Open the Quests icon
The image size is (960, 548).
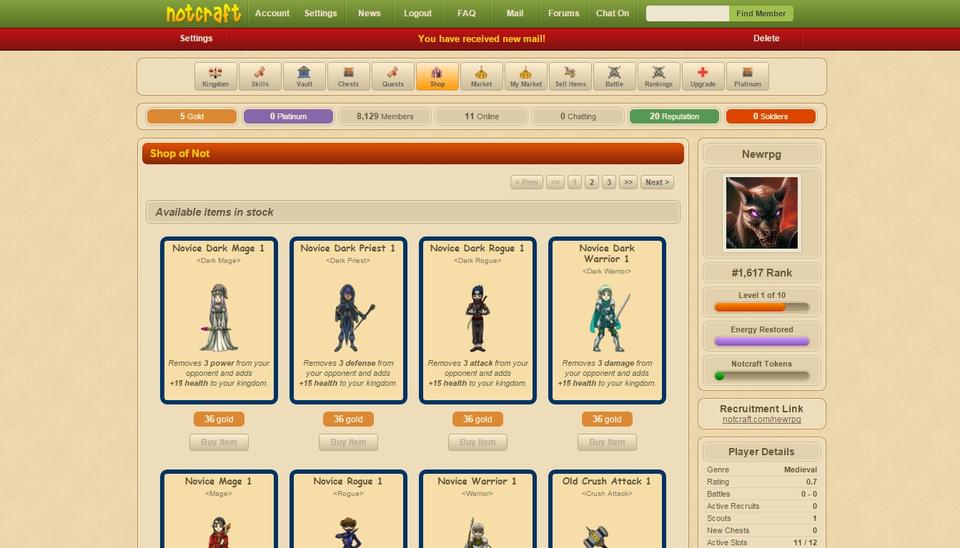coord(393,77)
